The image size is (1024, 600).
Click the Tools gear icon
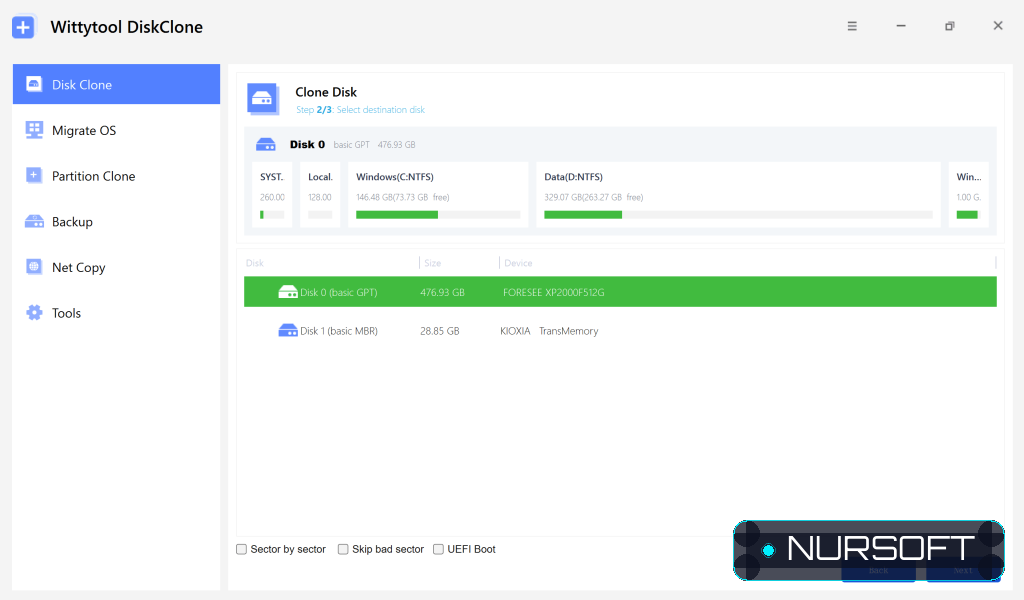34,313
